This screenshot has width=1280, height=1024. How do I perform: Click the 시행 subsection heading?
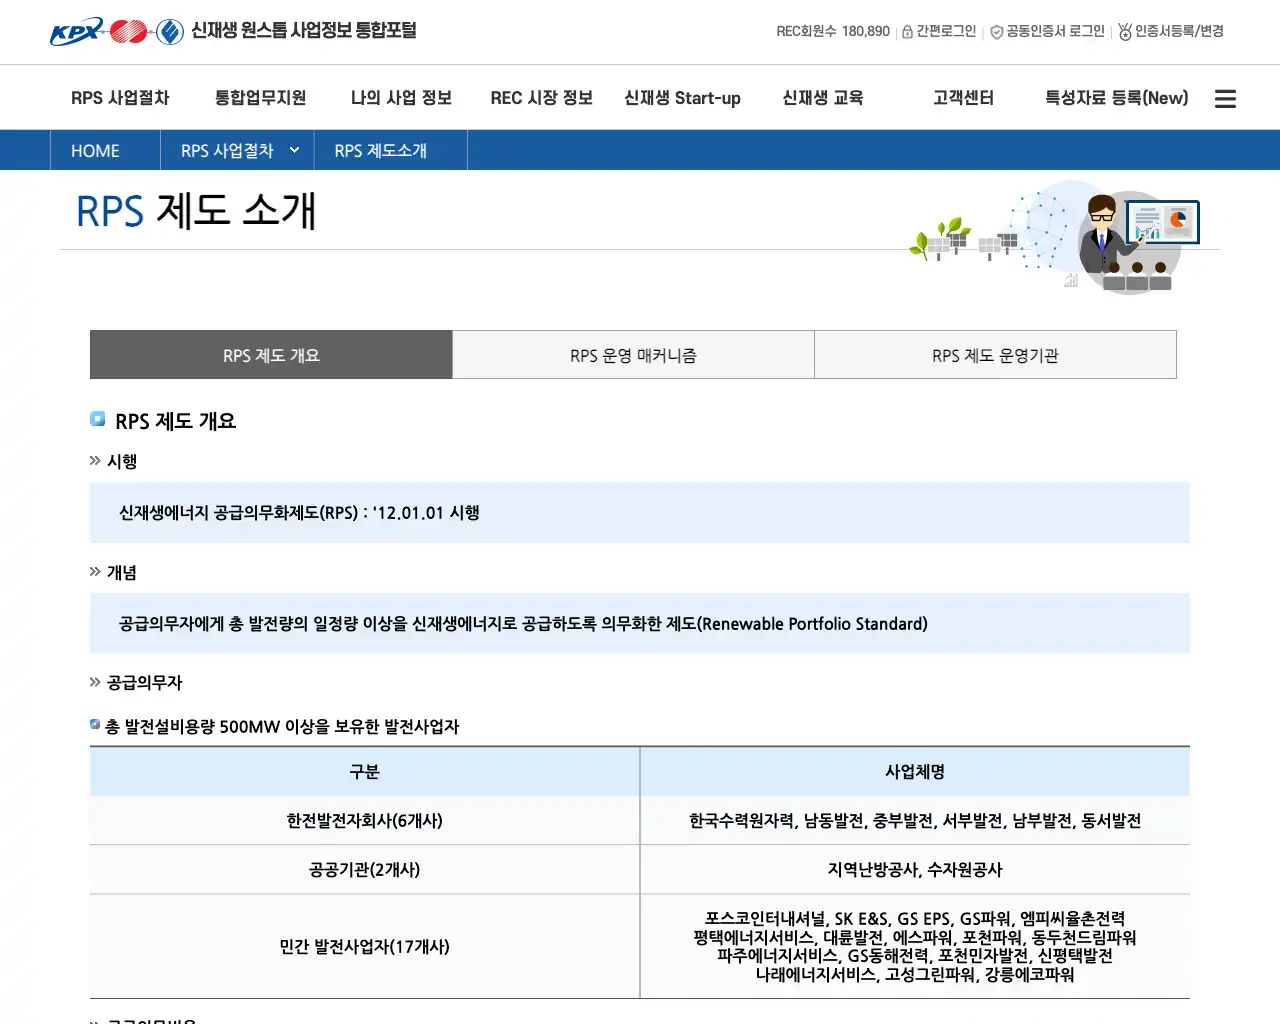pyautogui.click(x=122, y=462)
